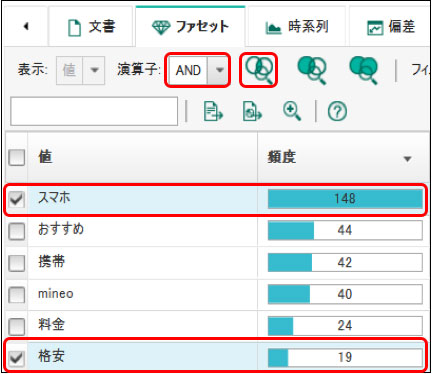Image resolution: width=432 pixels, height=374 pixels.
Task: Click the frequency bar showing 19
Action: tap(345, 357)
